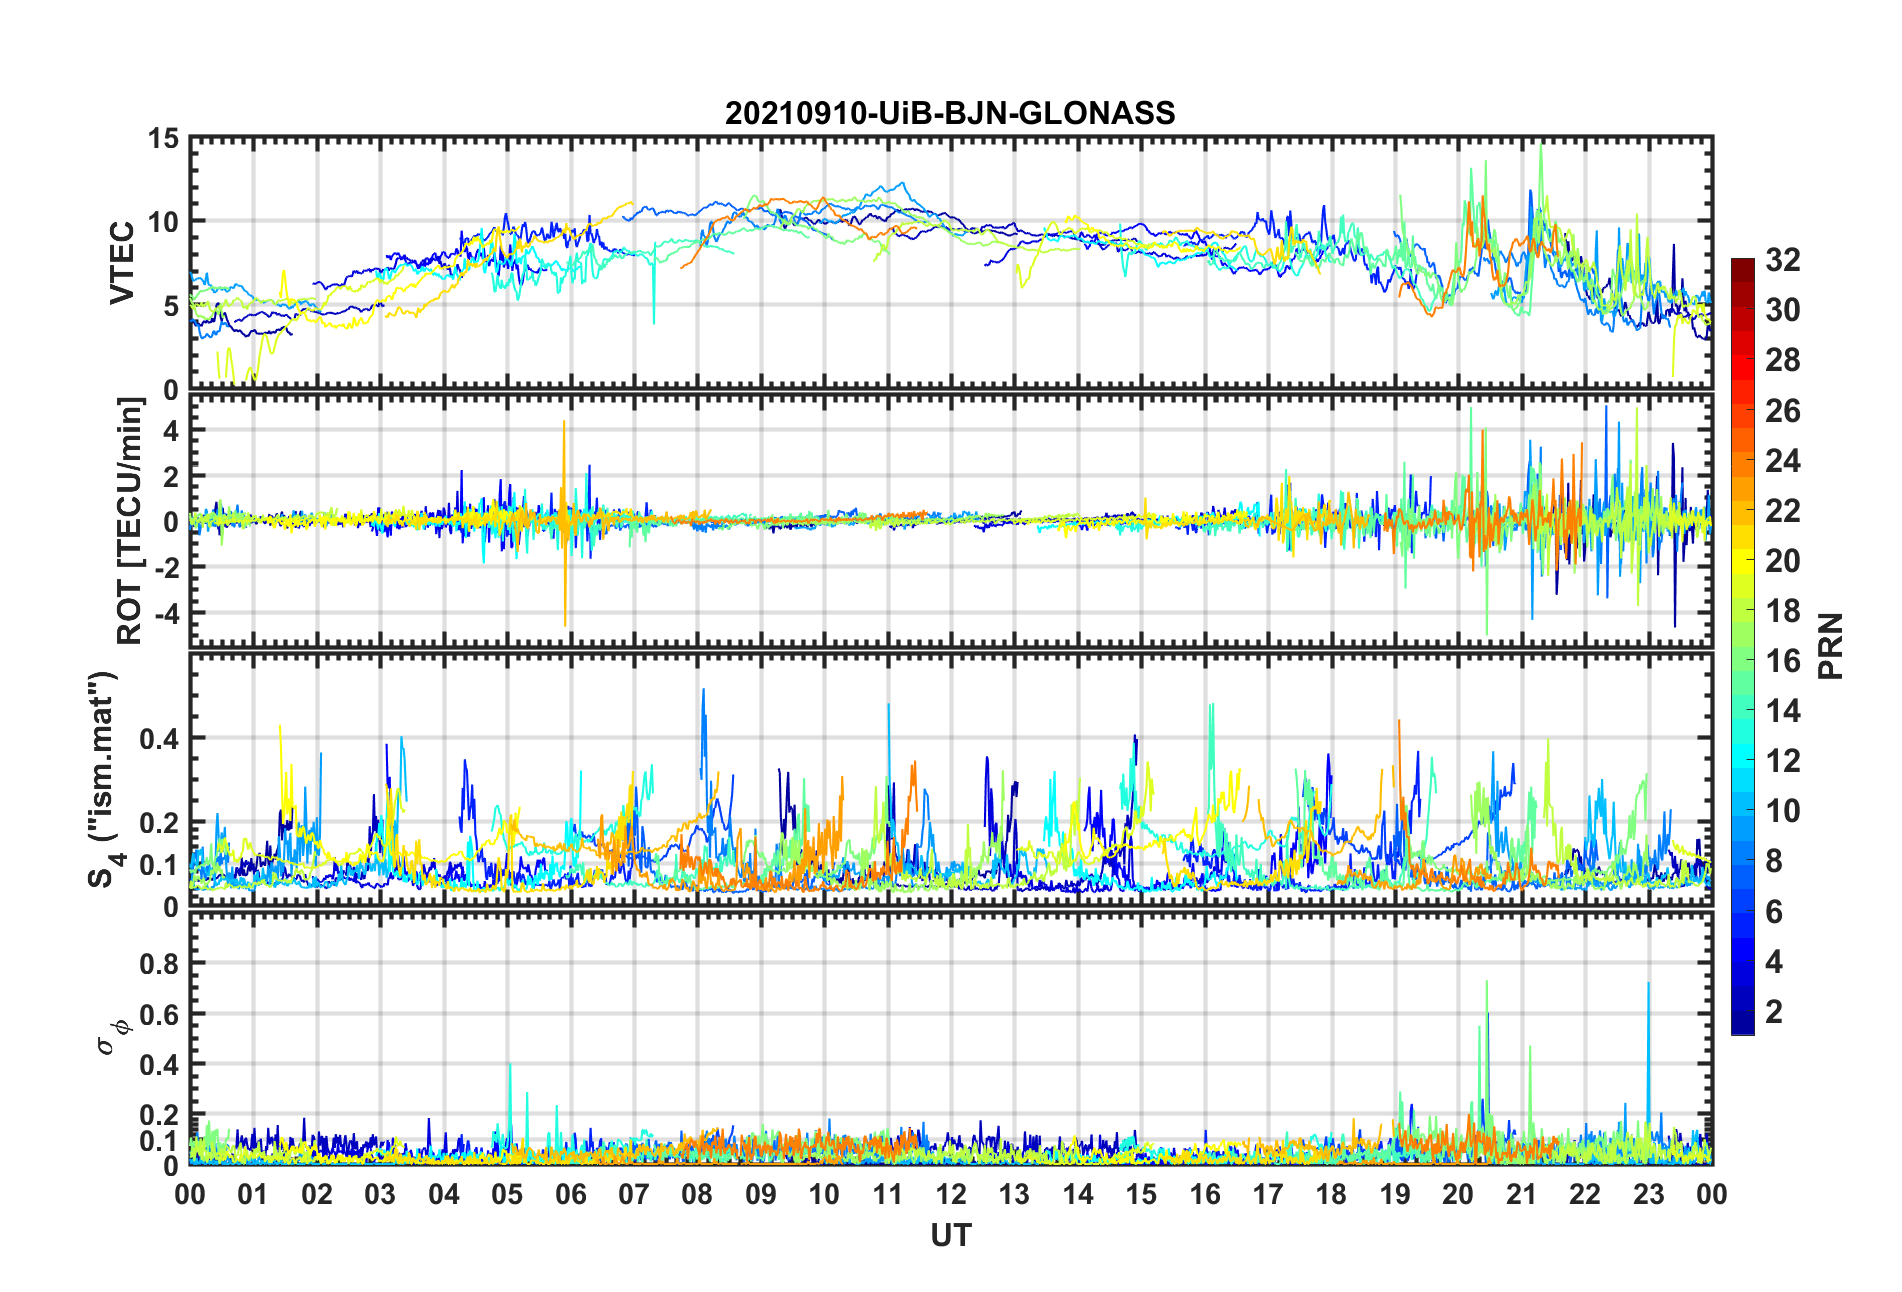1902x1292 pixels.
Task: Click x-axis hour tick label 21
Action: pyautogui.click(x=1522, y=1194)
